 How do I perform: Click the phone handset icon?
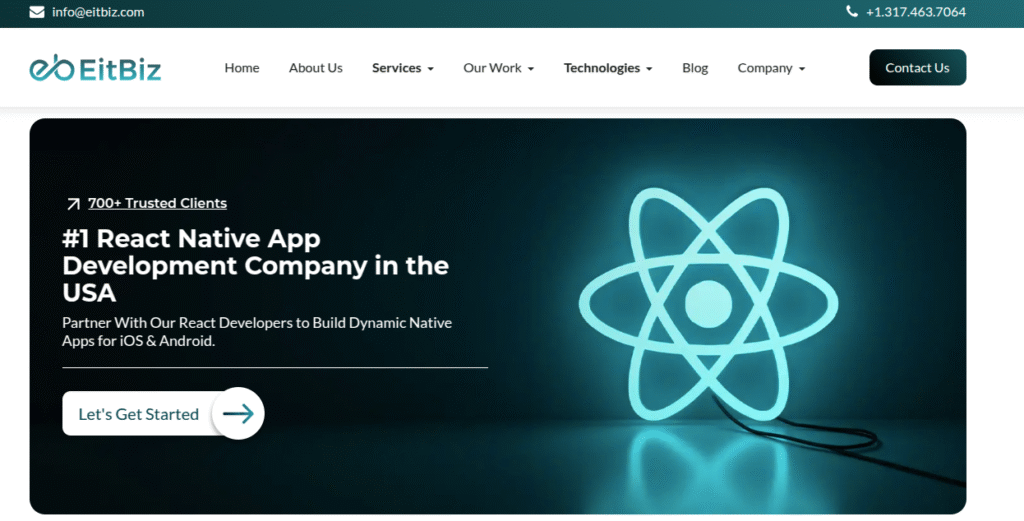852,12
